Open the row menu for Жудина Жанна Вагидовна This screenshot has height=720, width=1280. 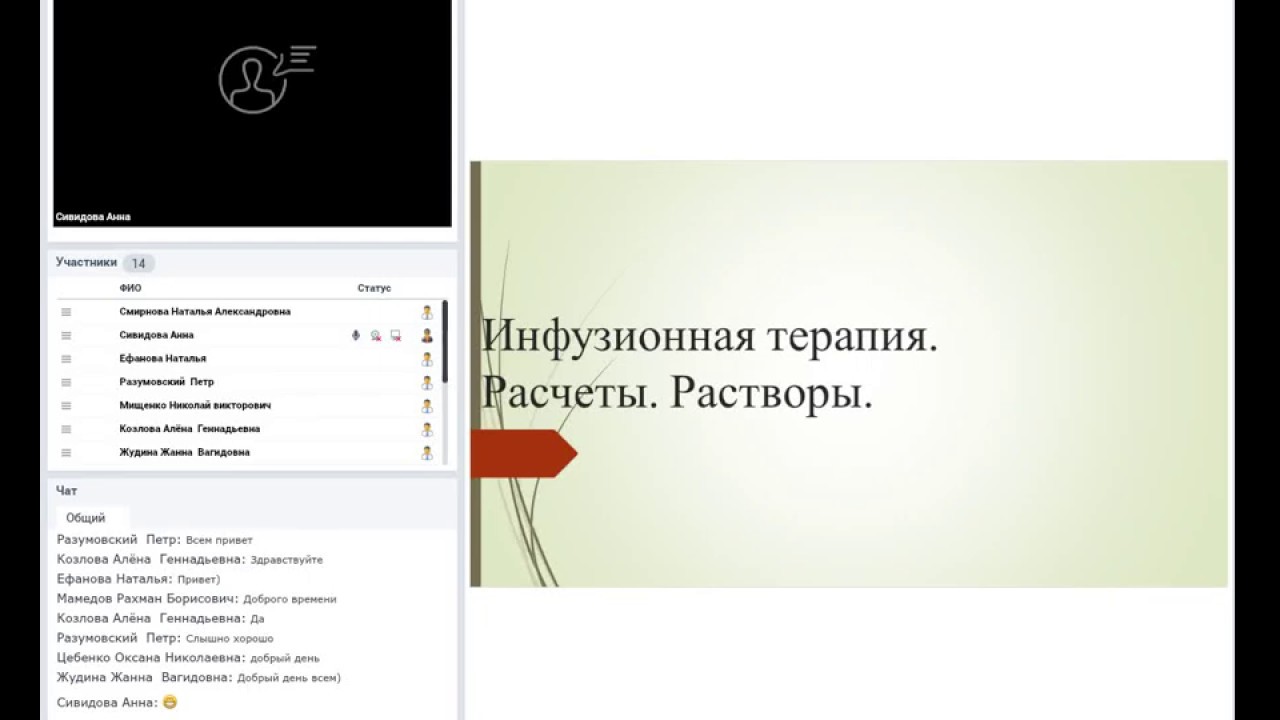coord(66,453)
